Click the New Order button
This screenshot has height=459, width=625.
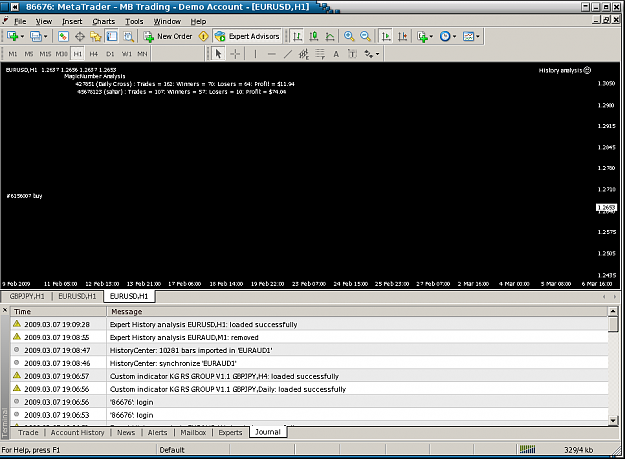coord(168,37)
